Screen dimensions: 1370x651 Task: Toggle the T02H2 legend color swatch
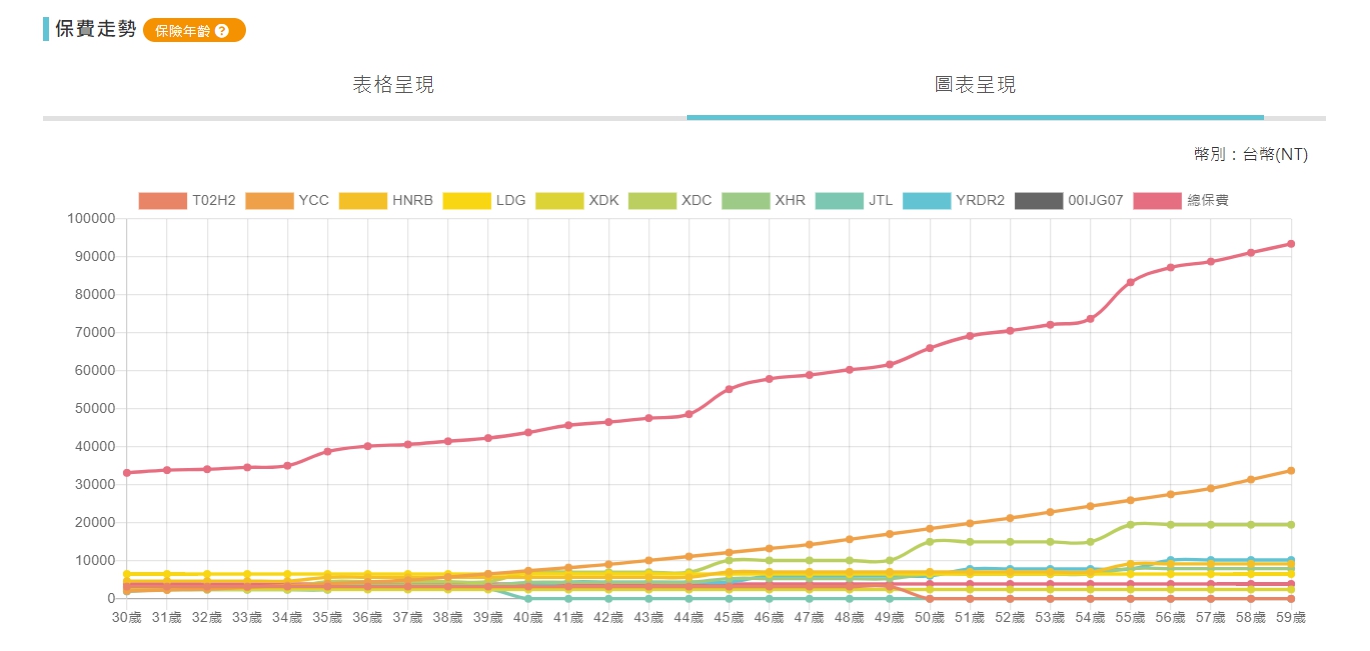coord(163,201)
